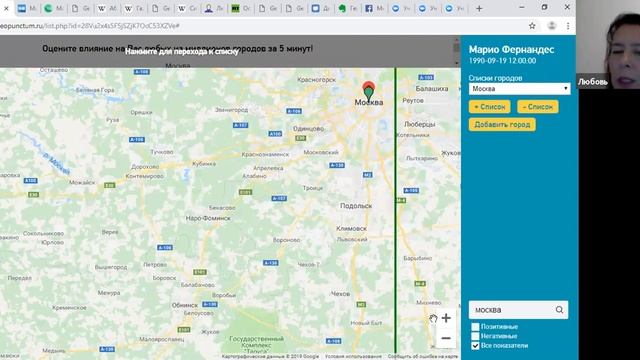Click the Добавить город button
The width and height of the screenshot is (640, 360).
click(x=502, y=124)
